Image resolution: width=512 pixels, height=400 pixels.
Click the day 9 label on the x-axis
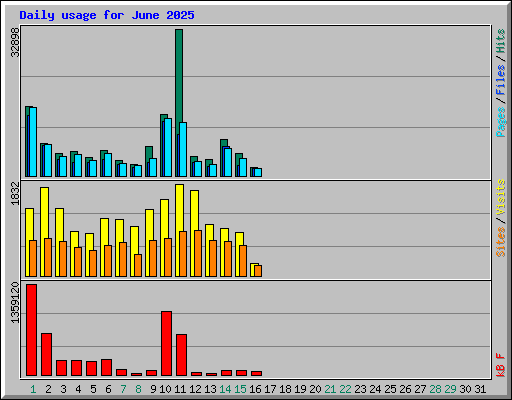[x=153, y=389]
